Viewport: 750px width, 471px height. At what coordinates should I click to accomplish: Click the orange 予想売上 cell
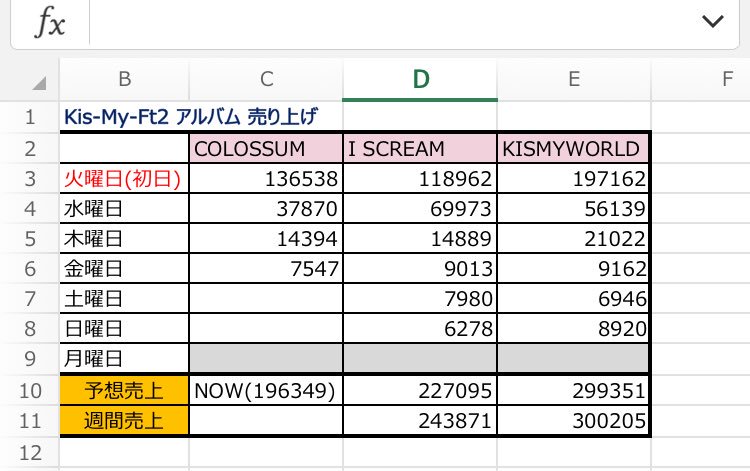point(124,391)
